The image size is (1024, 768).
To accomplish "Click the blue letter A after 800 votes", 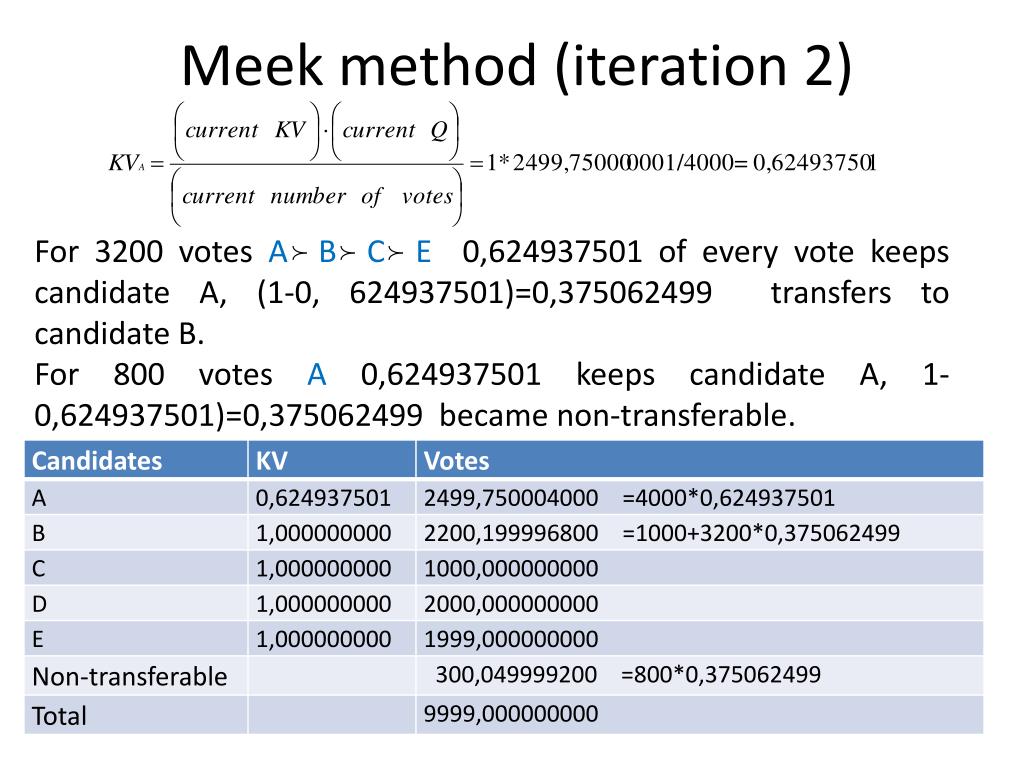I will click(x=317, y=375).
